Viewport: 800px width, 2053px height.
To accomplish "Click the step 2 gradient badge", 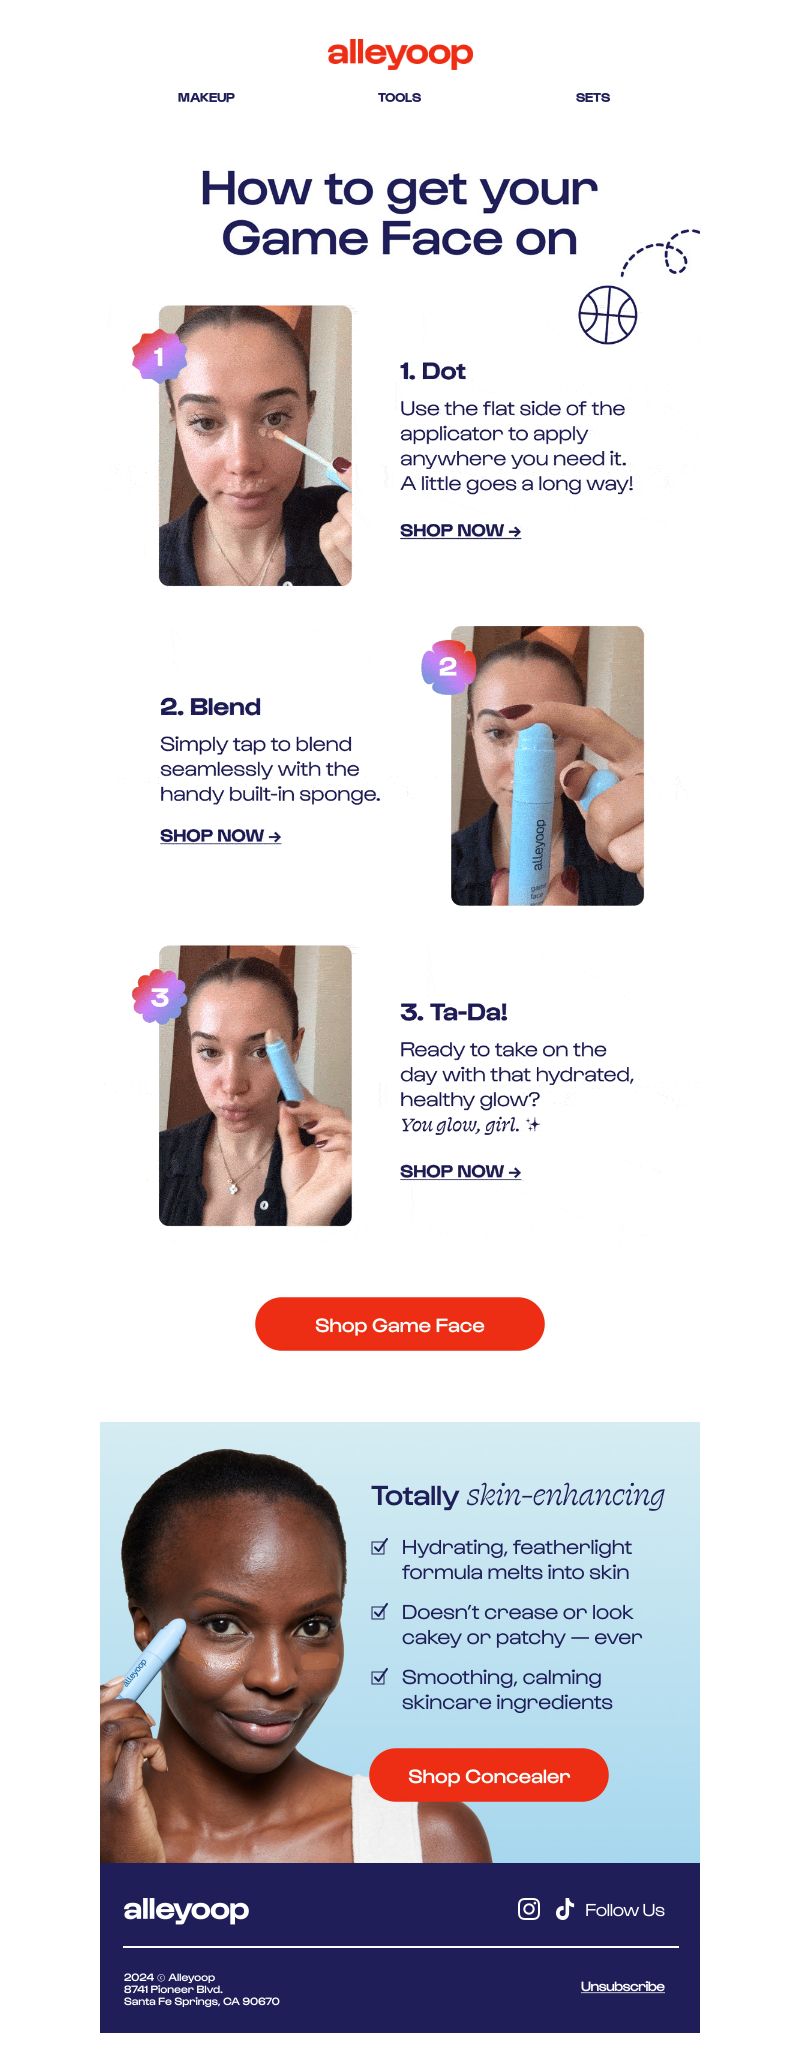I will coord(448,667).
